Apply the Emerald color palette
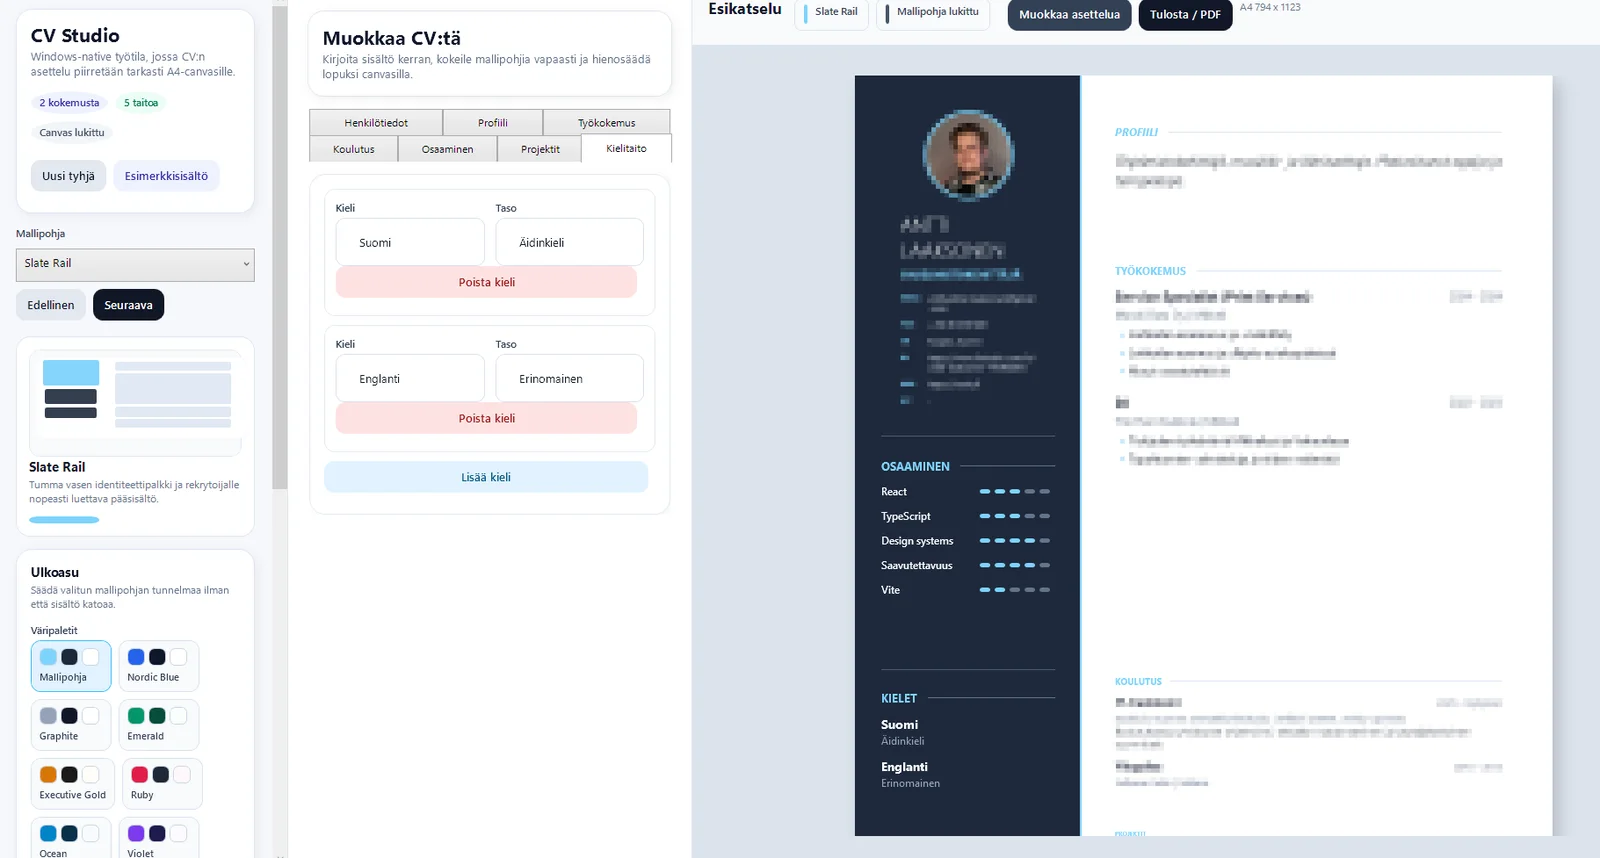This screenshot has width=1600, height=858. [x=159, y=725]
